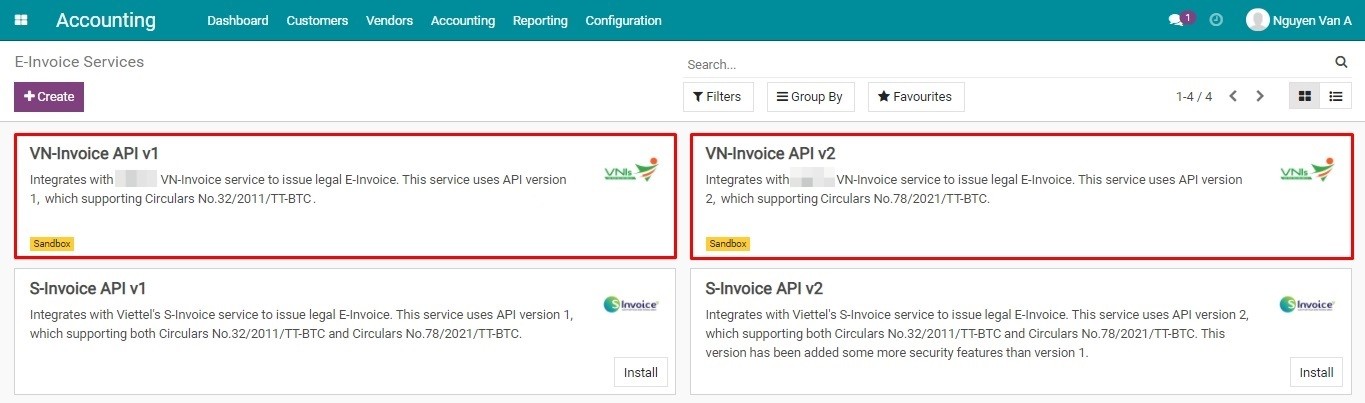Click Sandbox tag on VN-Invoice API v1
Viewport: 1365px width, 403px height.
52,243
